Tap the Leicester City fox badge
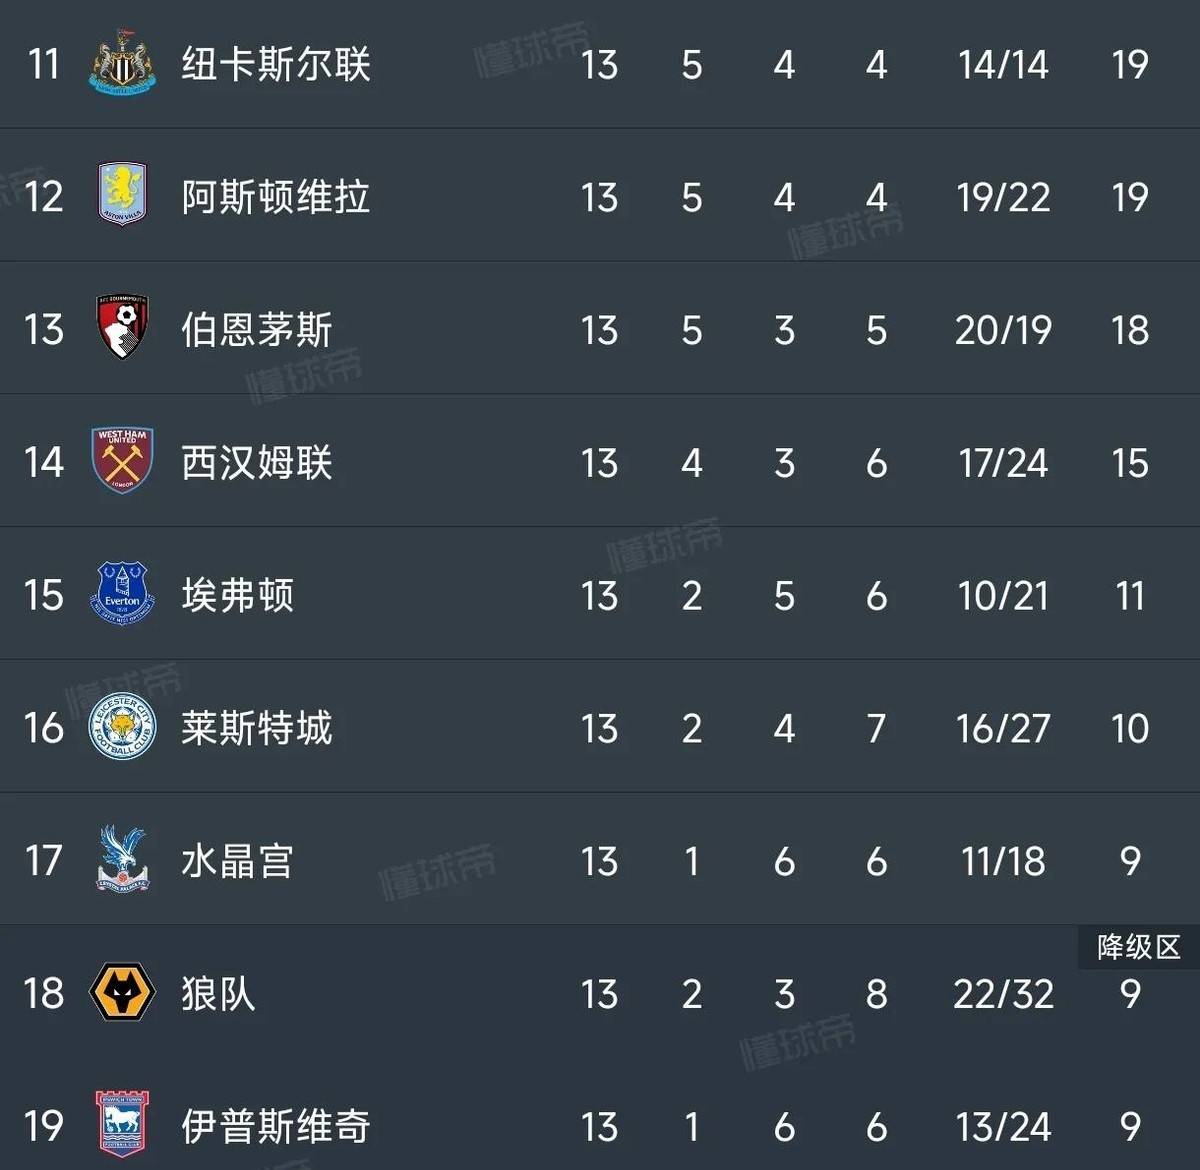This screenshot has width=1200, height=1170. [122, 727]
